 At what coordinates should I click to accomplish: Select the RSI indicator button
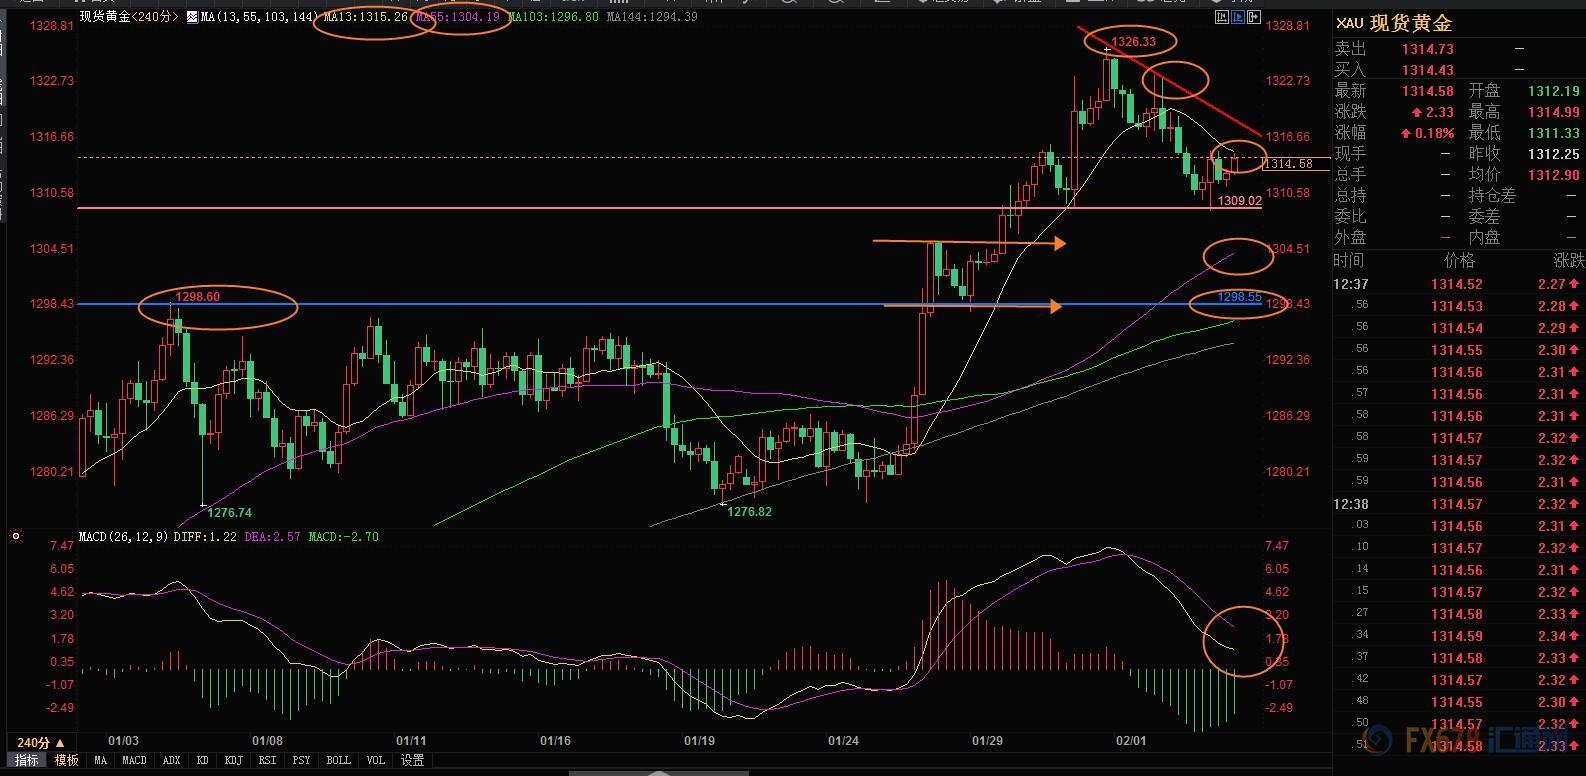[267, 760]
